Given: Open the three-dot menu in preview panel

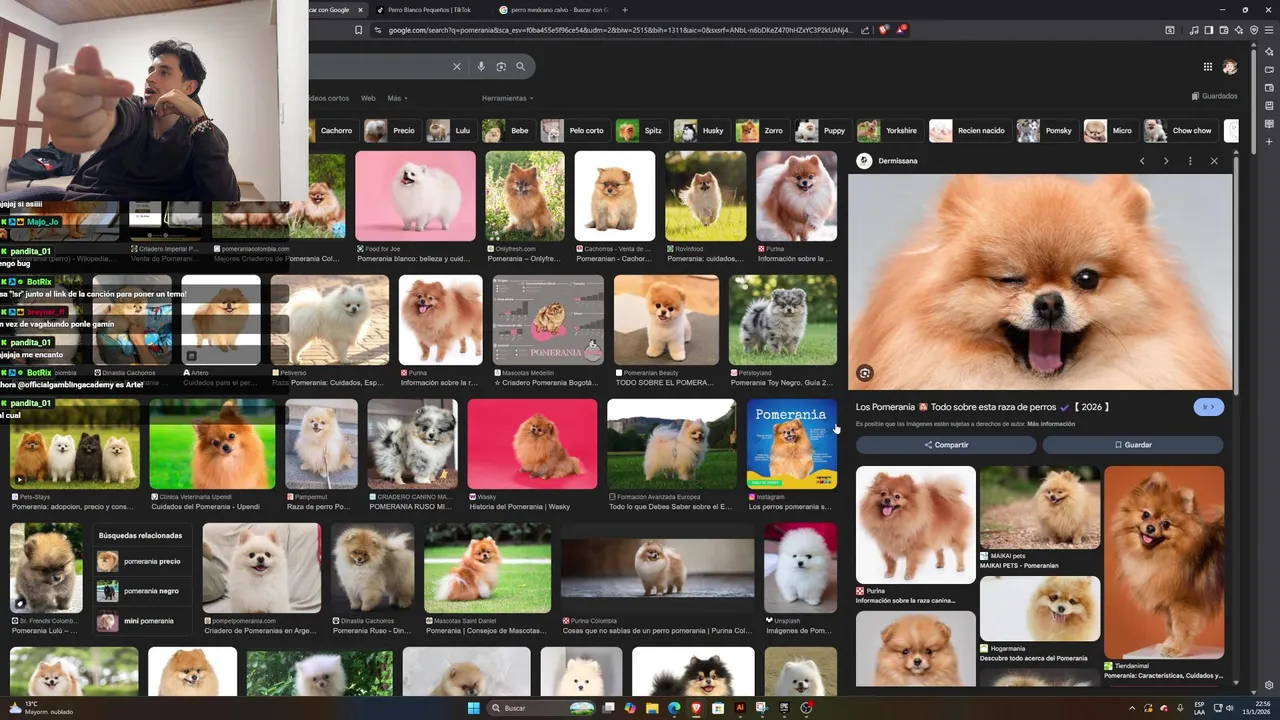Looking at the screenshot, I should click(x=1190, y=161).
